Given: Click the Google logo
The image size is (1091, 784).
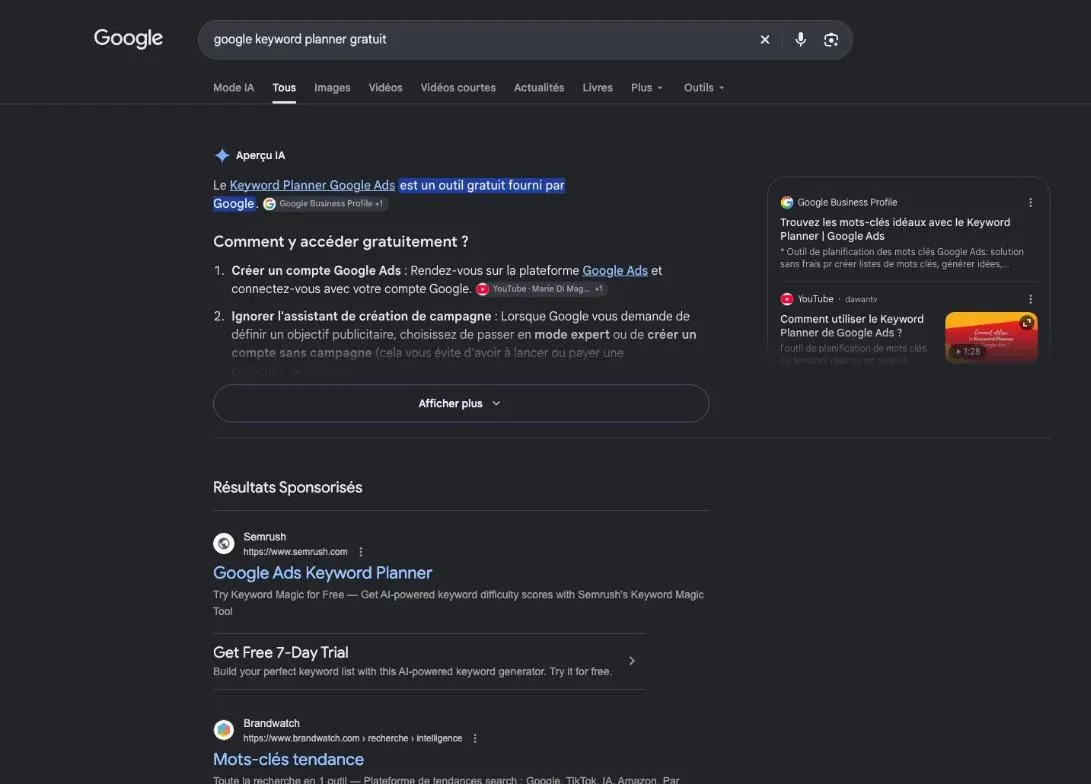Looking at the screenshot, I should [128, 38].
